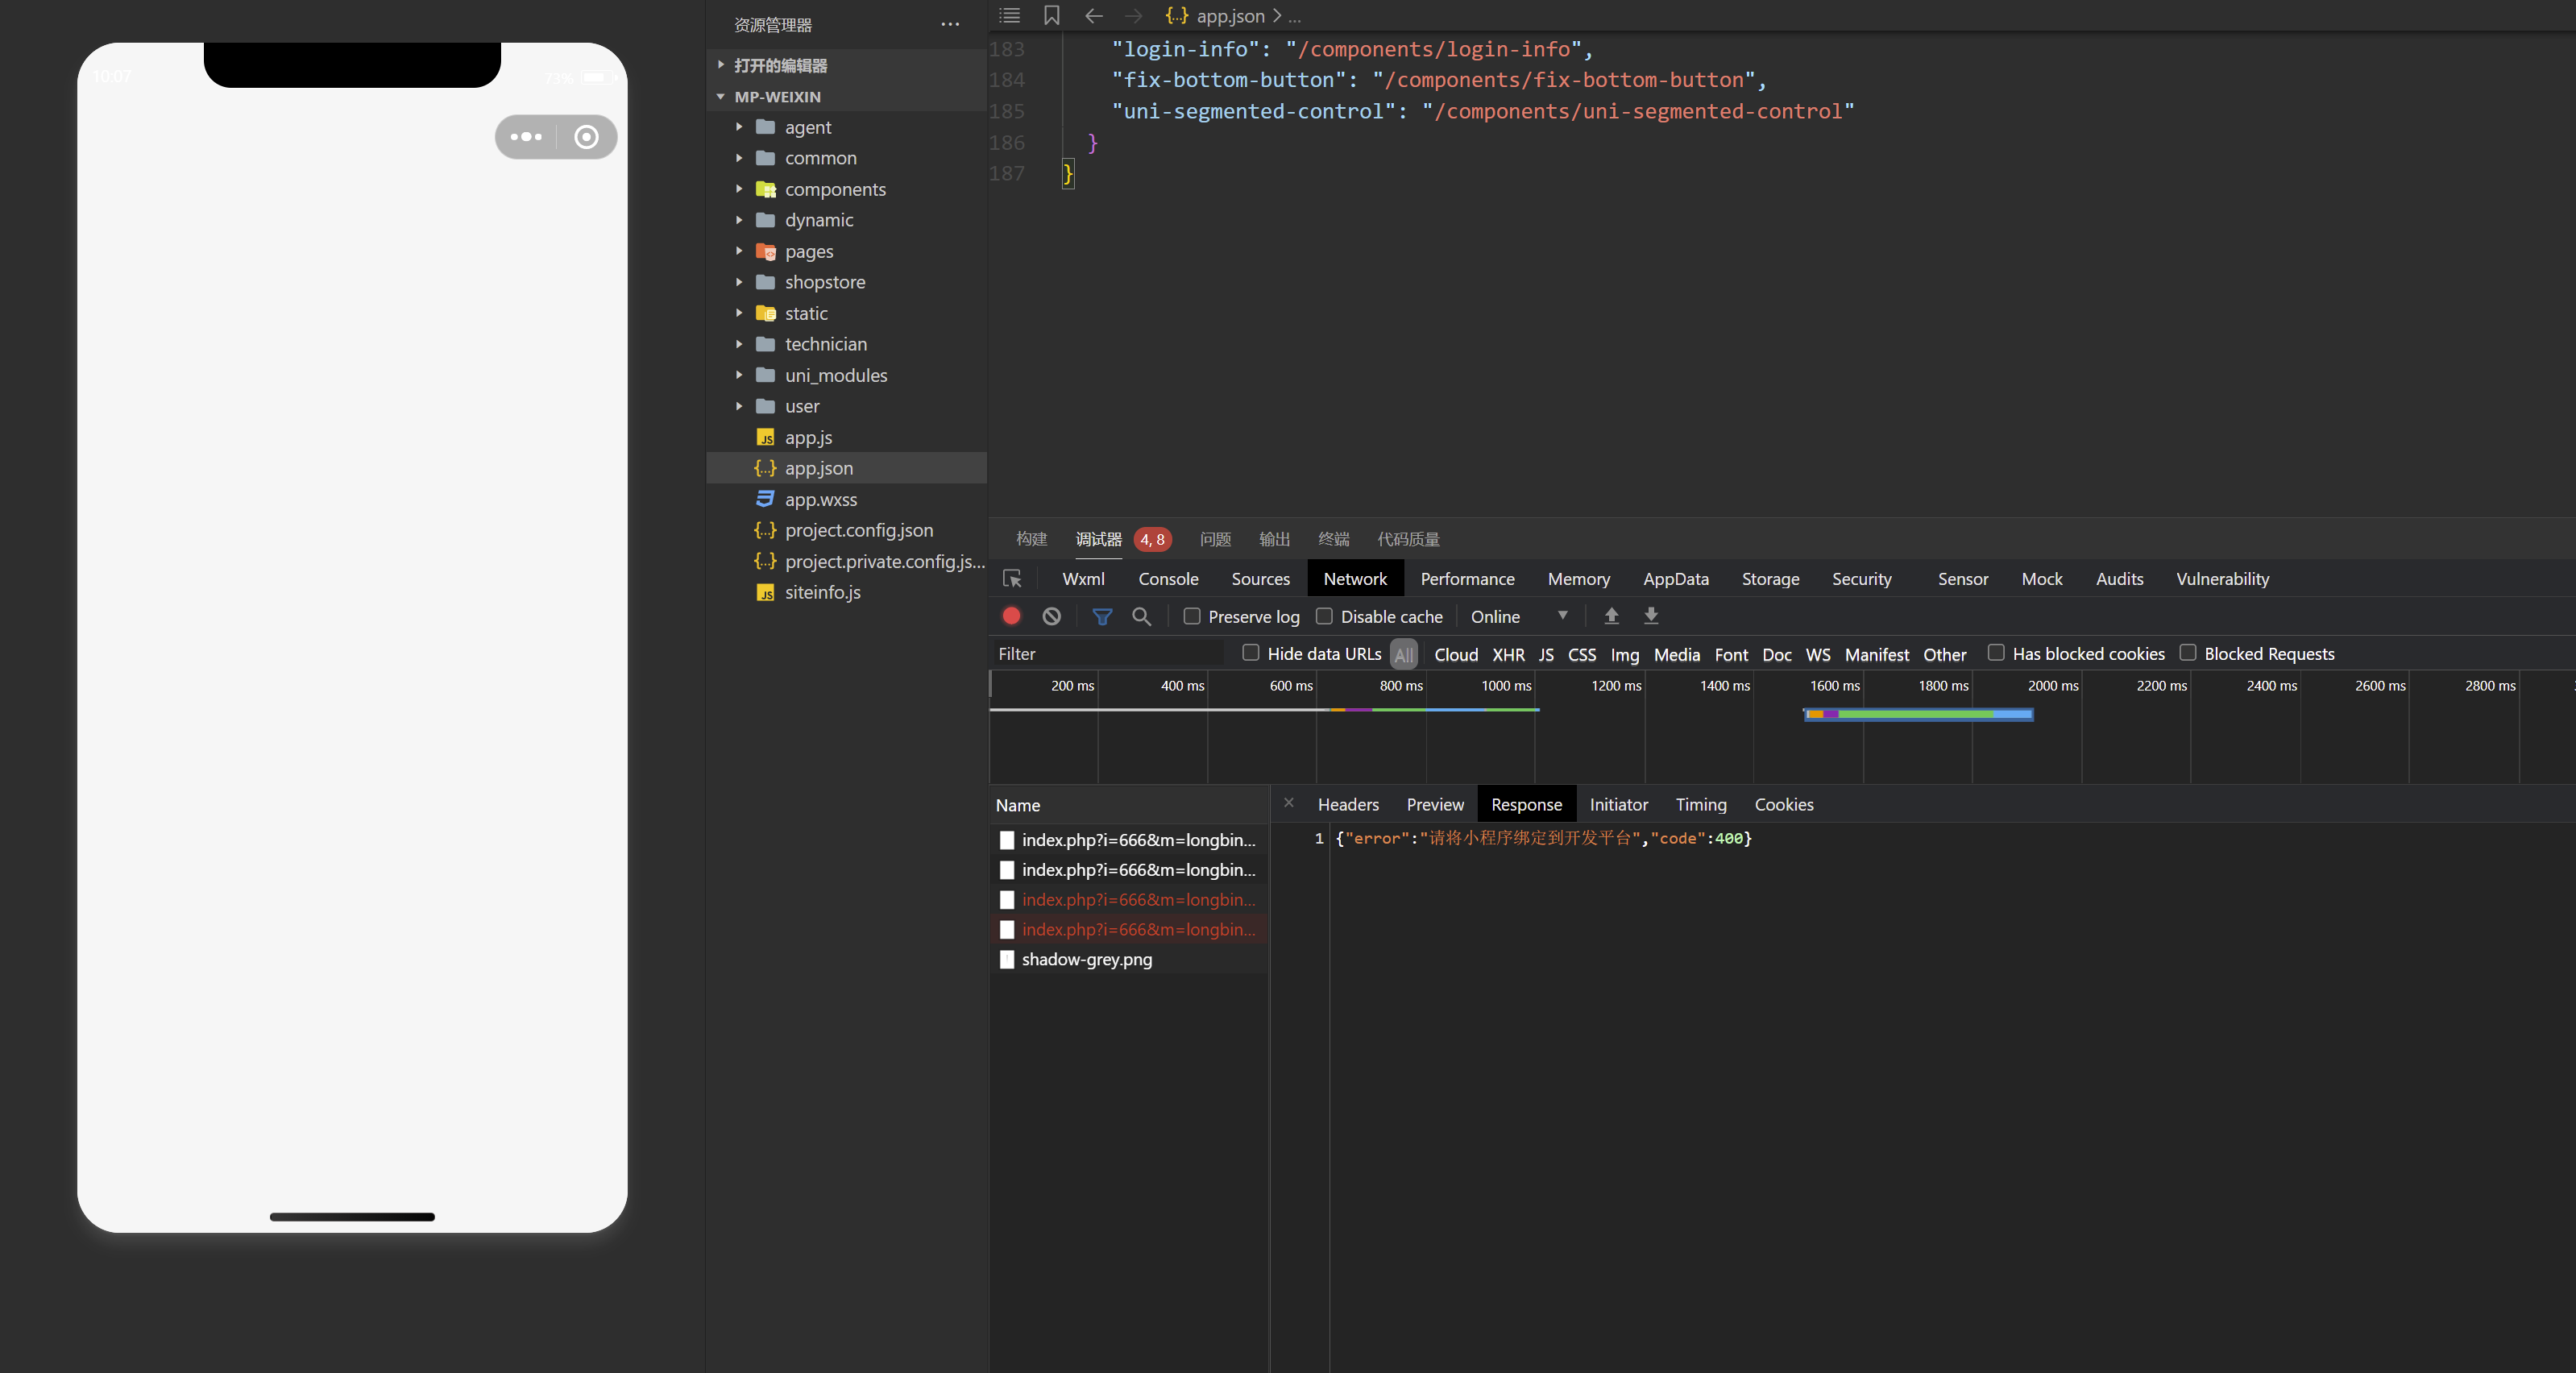Screen dimensions: 2576x1373
Task: Filter requests by XHR type
Action: [1507, 654]
